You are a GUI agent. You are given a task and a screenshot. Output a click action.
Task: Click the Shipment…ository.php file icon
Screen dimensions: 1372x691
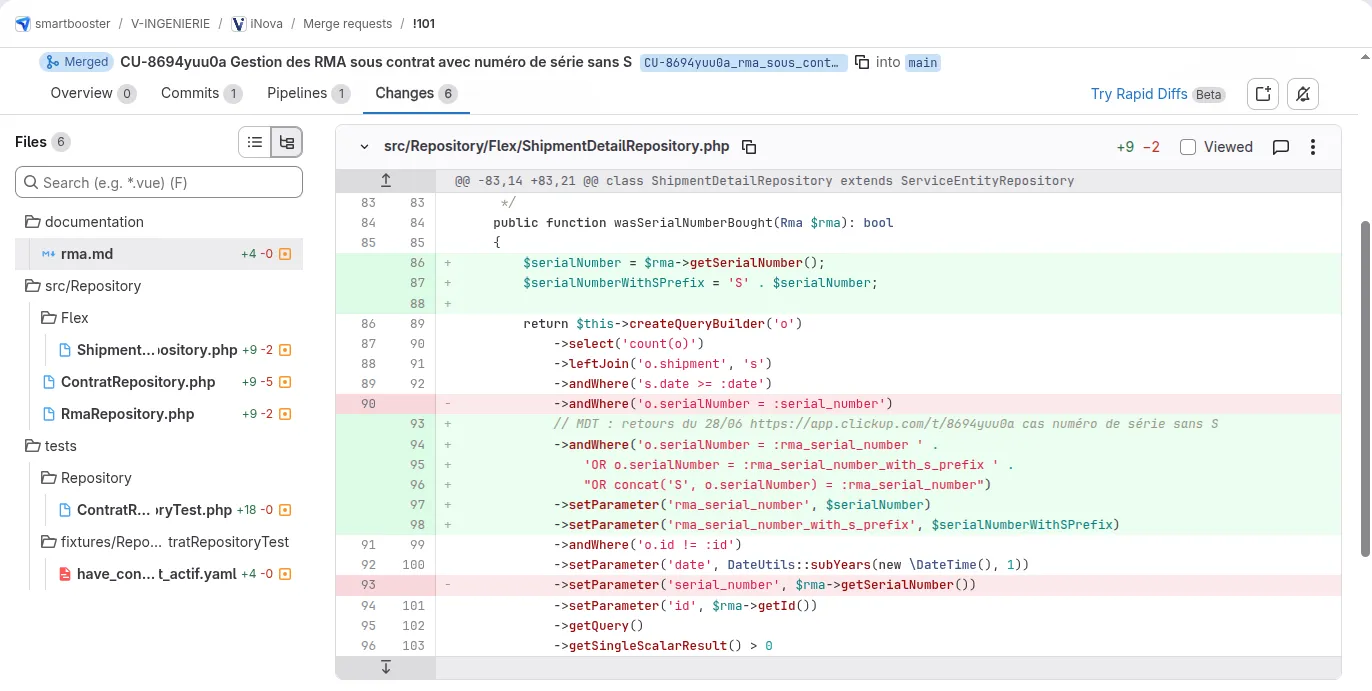pyautogui.click(x=65, y=350)
